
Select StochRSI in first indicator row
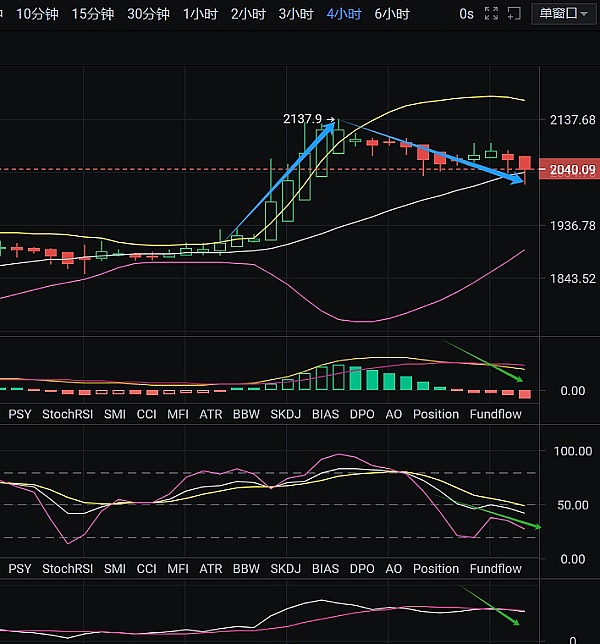[69, 414]
